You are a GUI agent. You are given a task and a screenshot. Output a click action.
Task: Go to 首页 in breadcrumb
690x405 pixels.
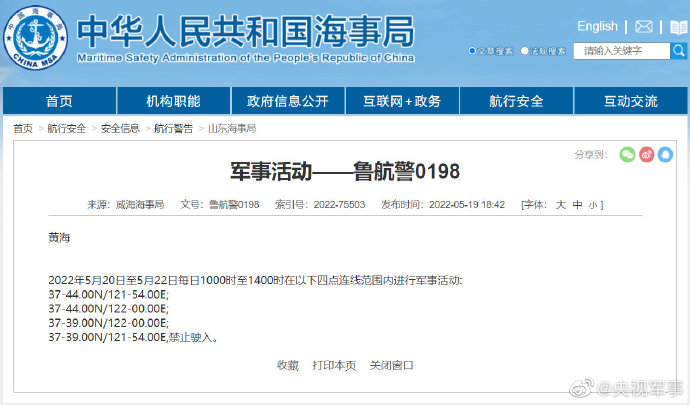pos(23,129)
